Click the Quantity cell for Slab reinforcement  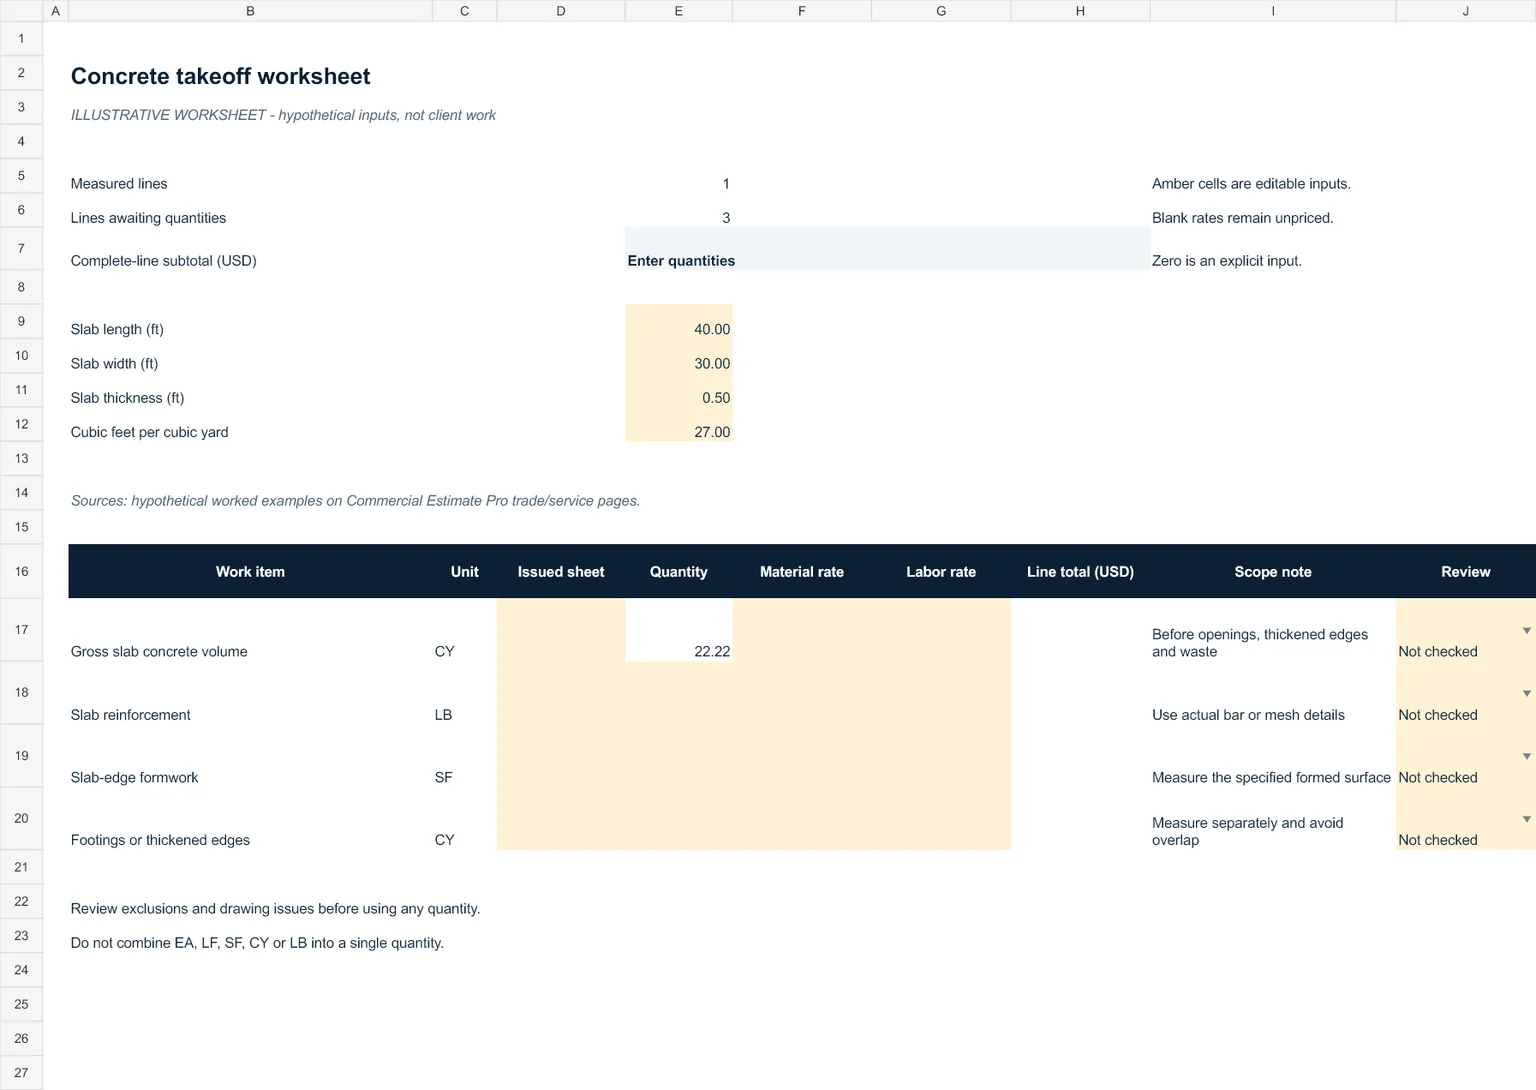(x=679, y=693)
